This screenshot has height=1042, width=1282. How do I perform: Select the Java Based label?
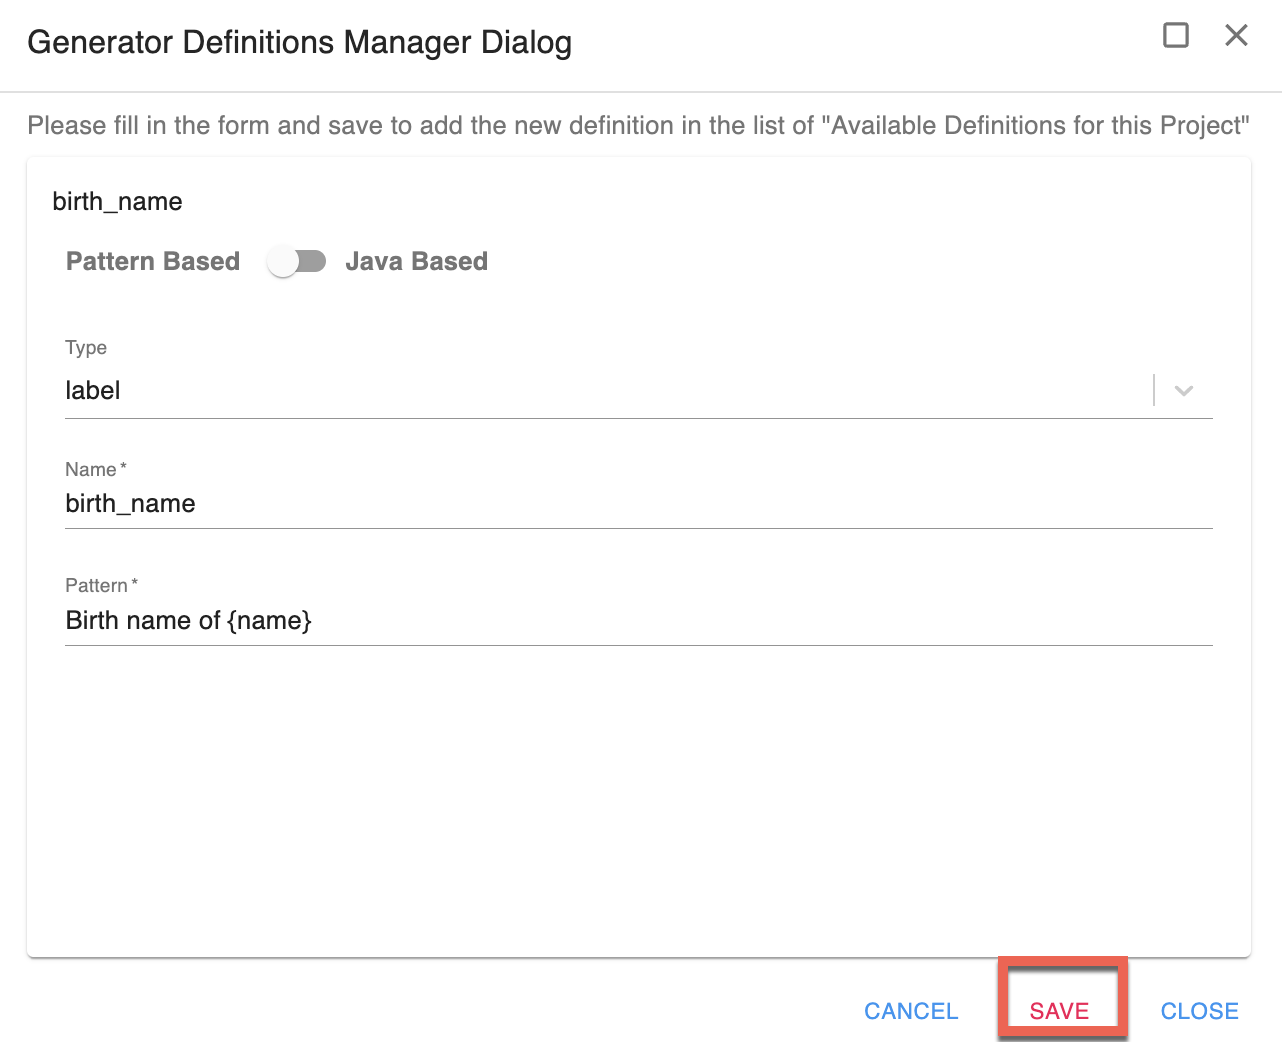416,262
